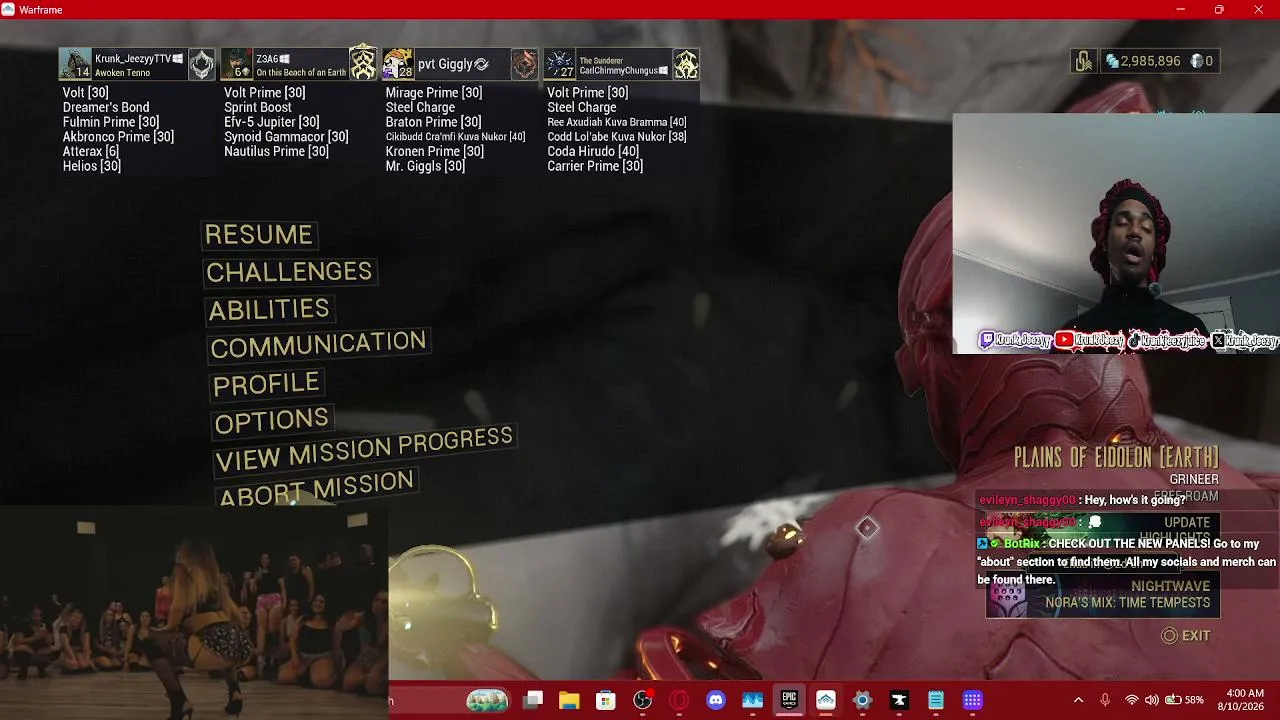Click "Akbronco Prime [30]" loadout entry

[118, 137]
